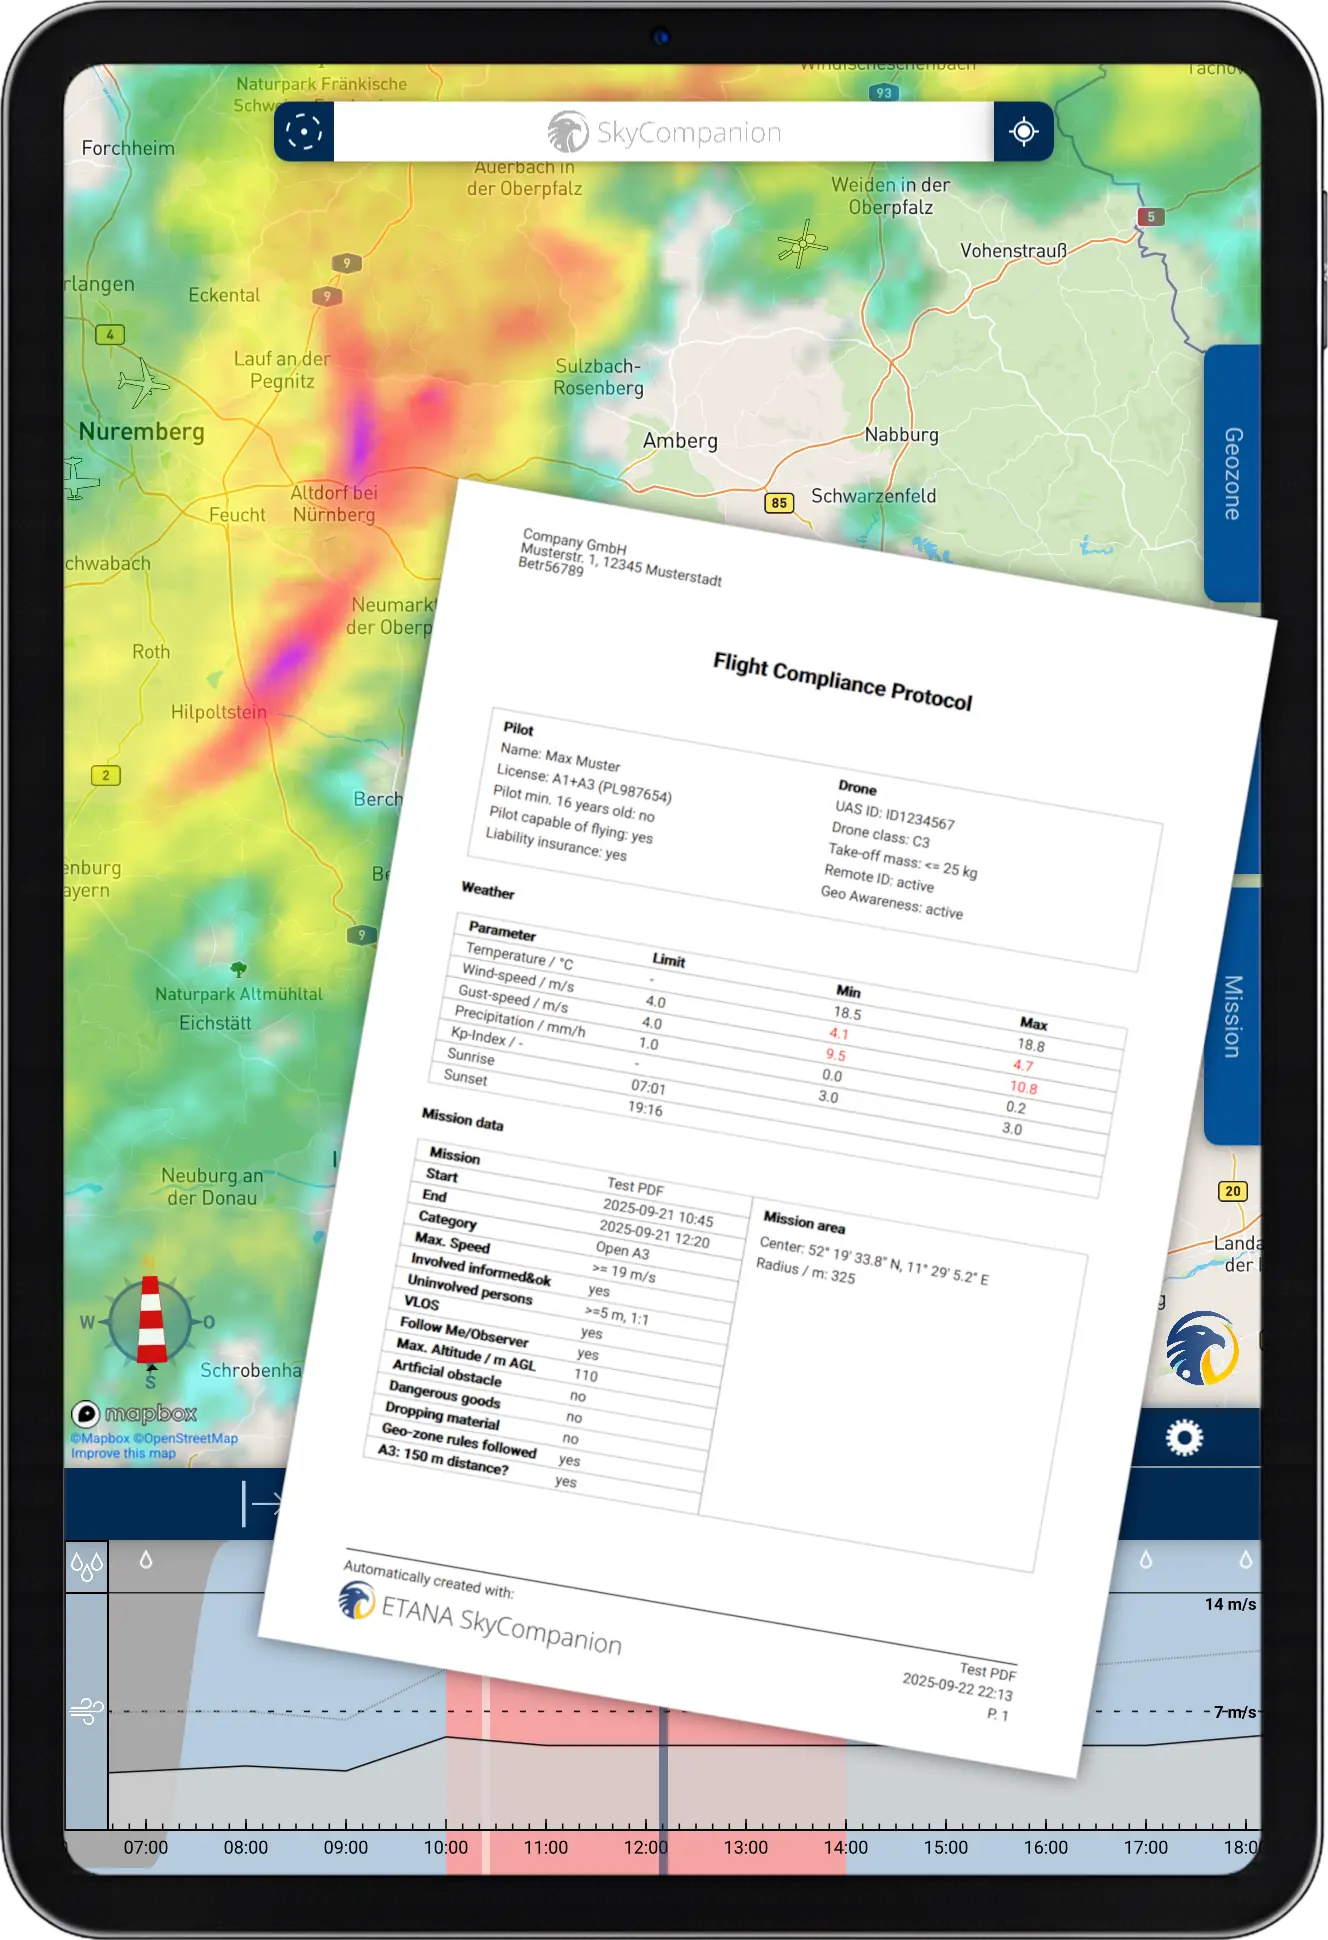This screenshot has width=1328, height=1940.
Task: Tap road shield 85 near Schwarzenfeld
Action: (779, 503)
